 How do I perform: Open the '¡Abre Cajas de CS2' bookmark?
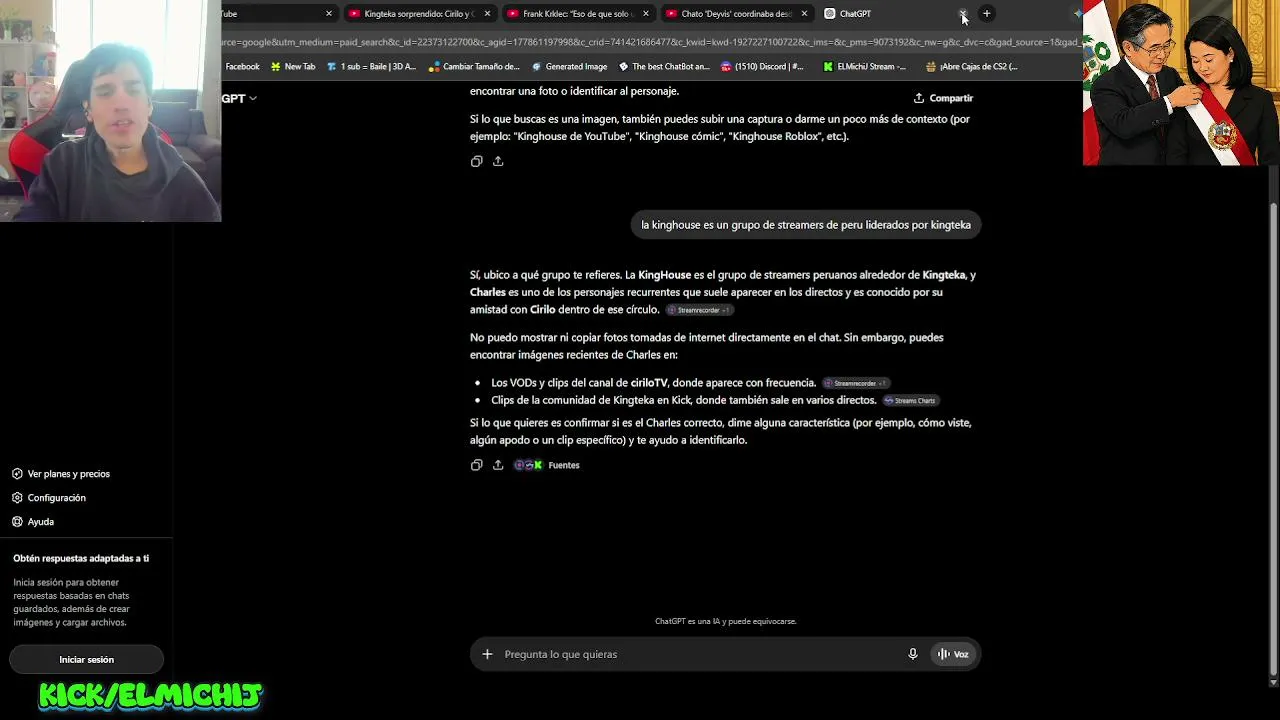point(971,67)
